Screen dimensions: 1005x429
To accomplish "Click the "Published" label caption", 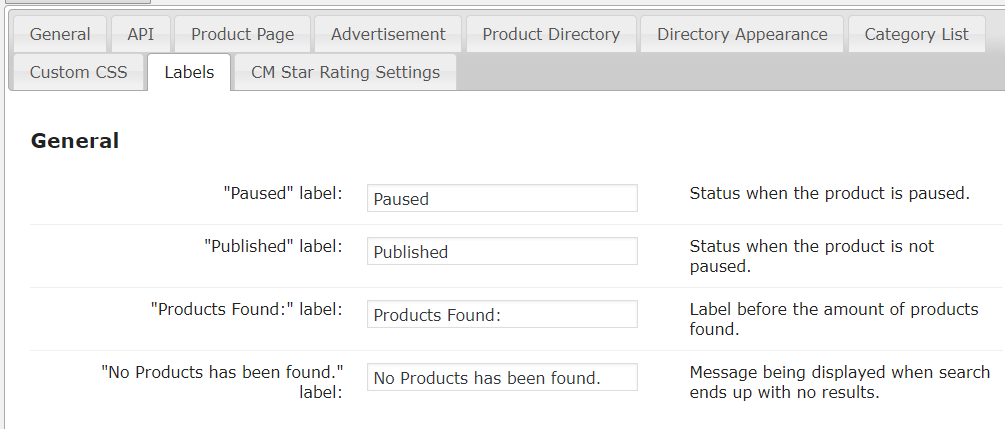I will [273, 246].
